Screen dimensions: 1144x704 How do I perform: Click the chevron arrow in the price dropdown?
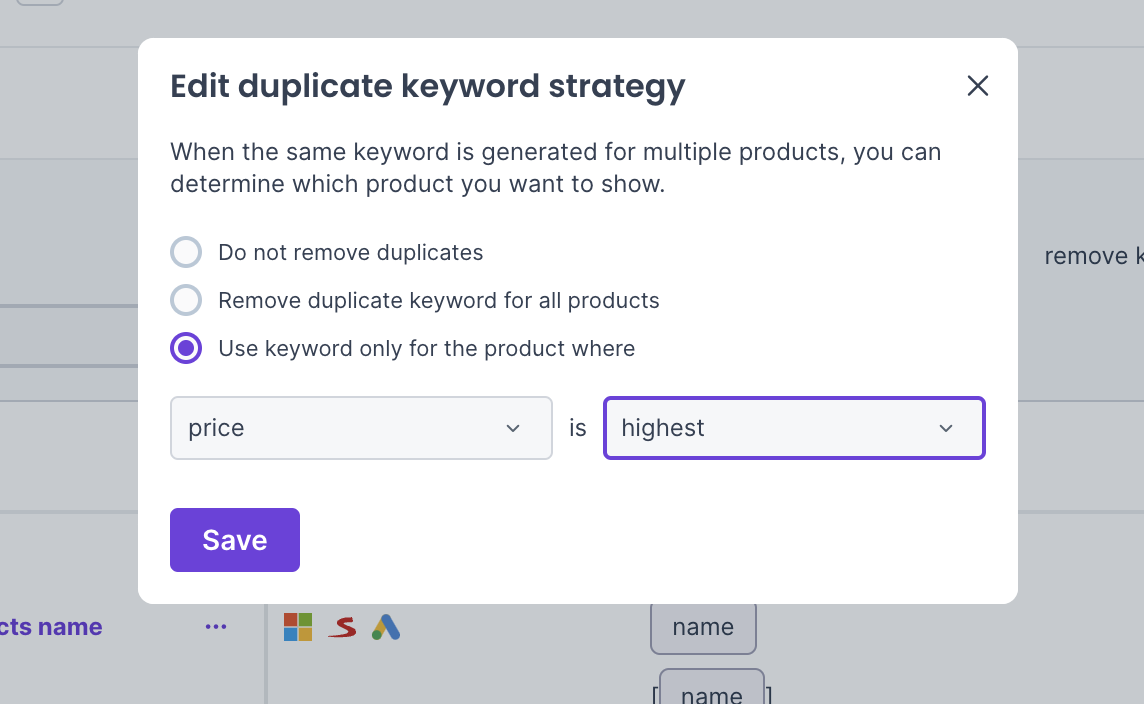513,428
